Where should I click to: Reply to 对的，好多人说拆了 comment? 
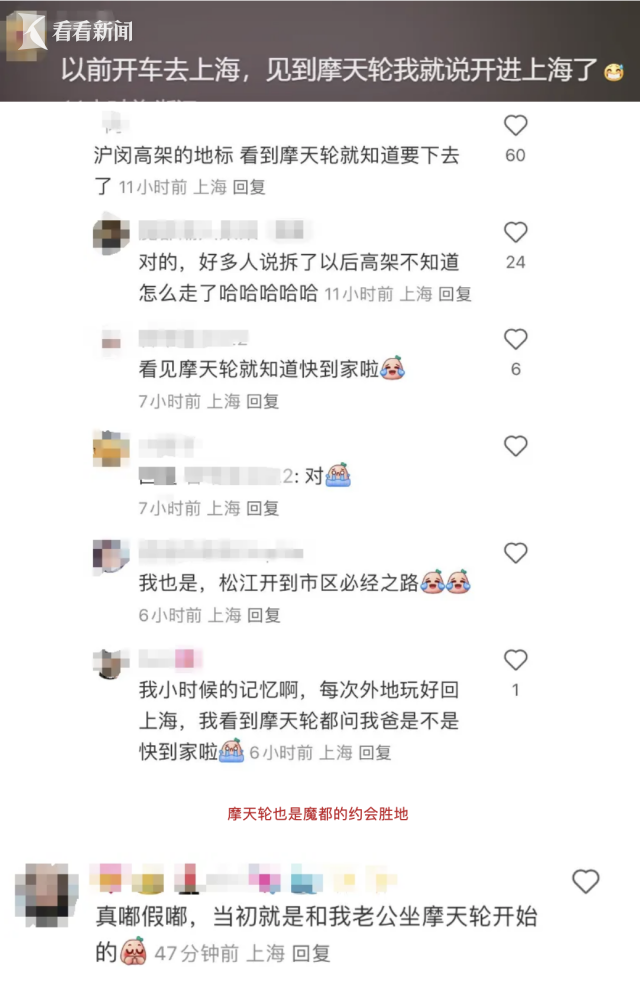point(455,294)
